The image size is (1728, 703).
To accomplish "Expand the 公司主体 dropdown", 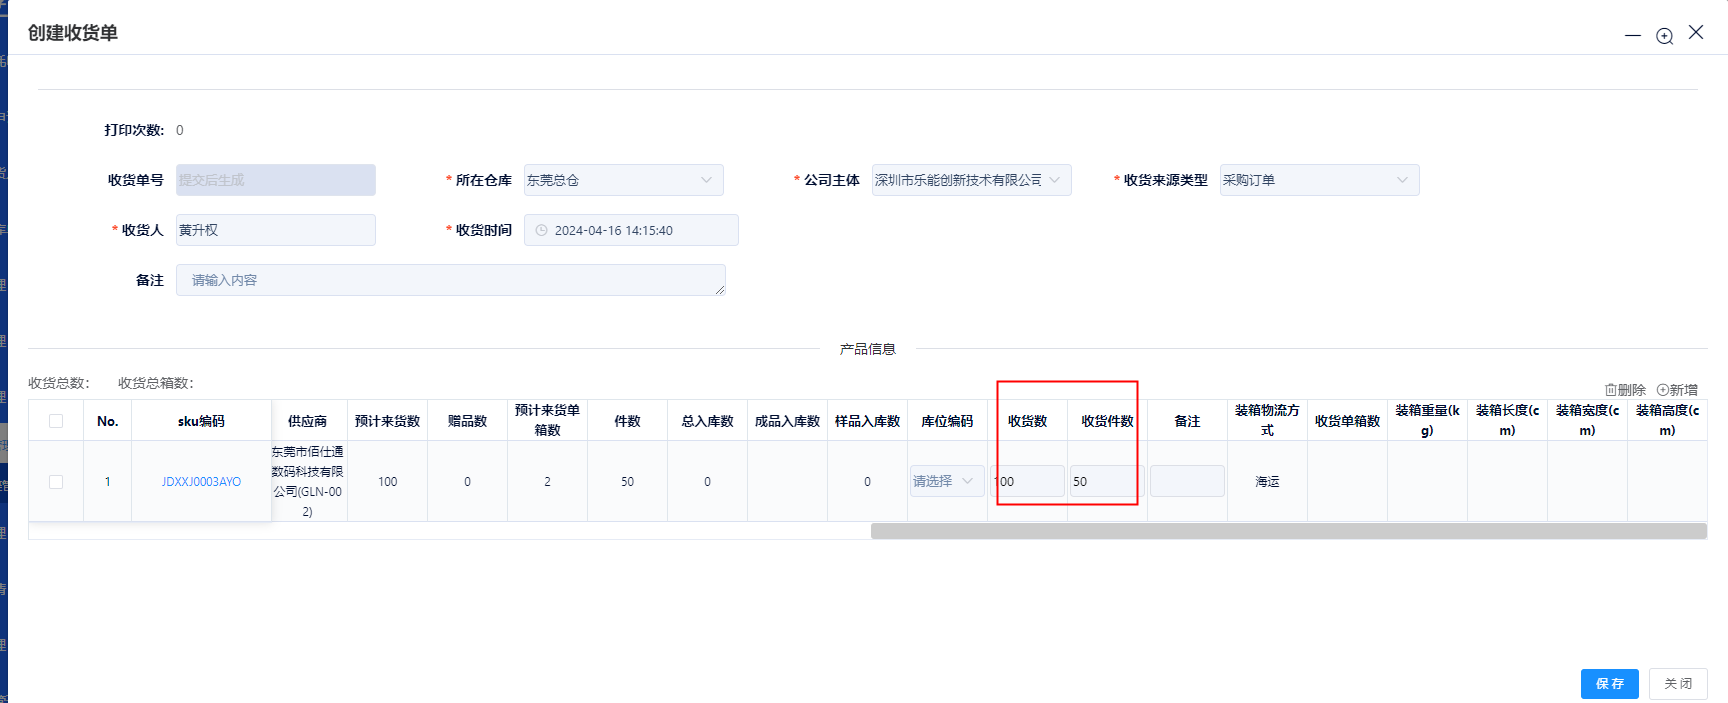I will [970, 180].
